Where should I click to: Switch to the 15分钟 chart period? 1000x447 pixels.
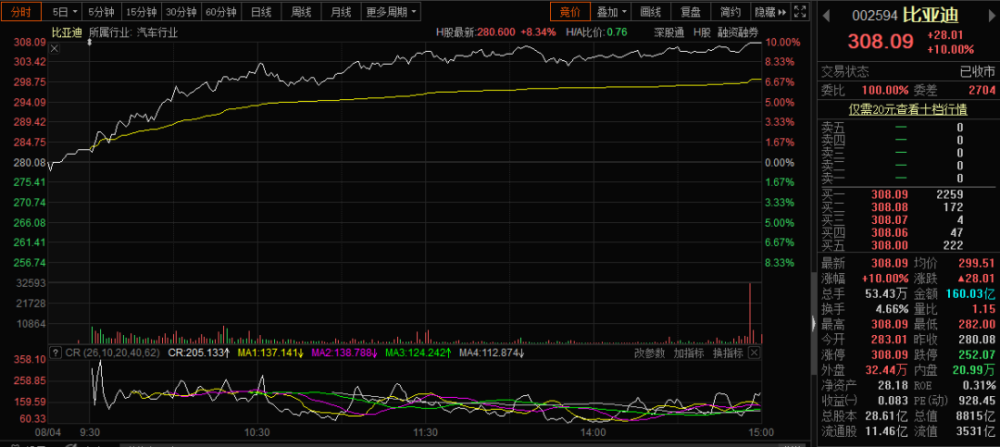pos(140,11)
